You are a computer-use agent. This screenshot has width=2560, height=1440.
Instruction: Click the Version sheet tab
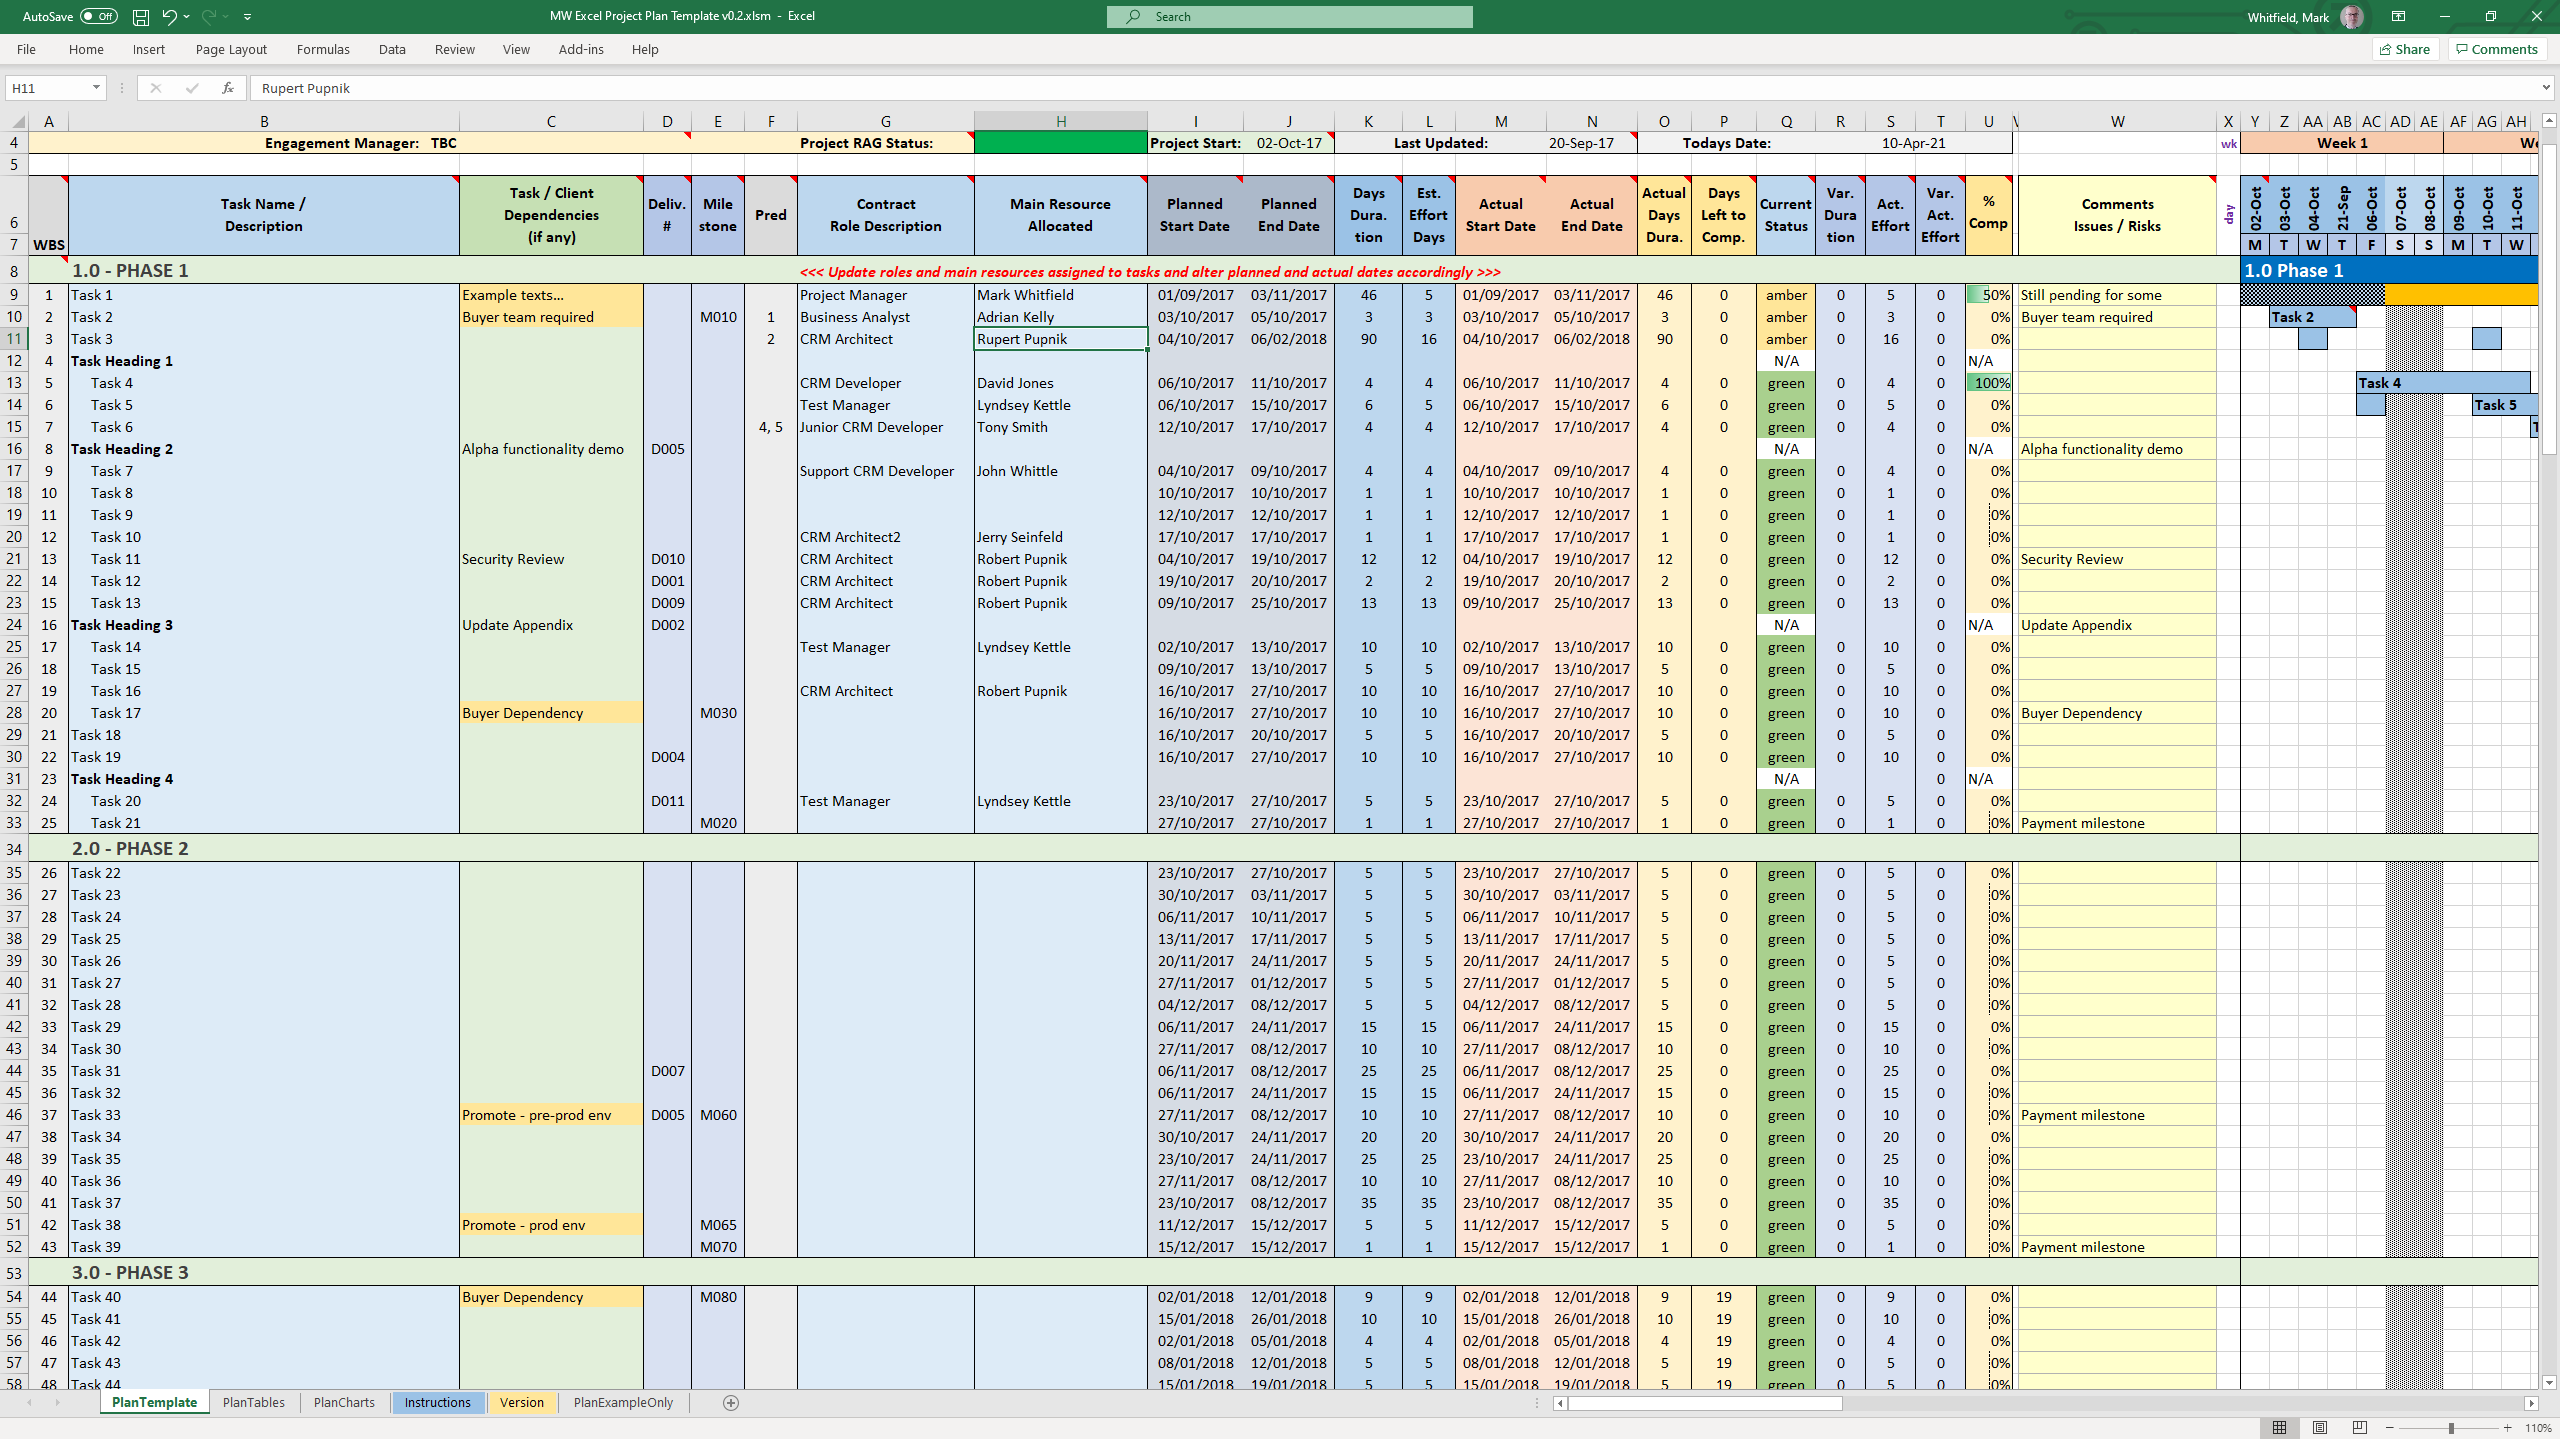[520, 1401]
